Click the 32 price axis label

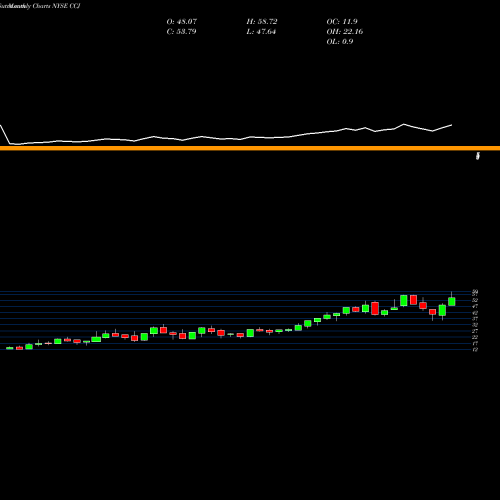pyautogui.click(x=475, y=325)
